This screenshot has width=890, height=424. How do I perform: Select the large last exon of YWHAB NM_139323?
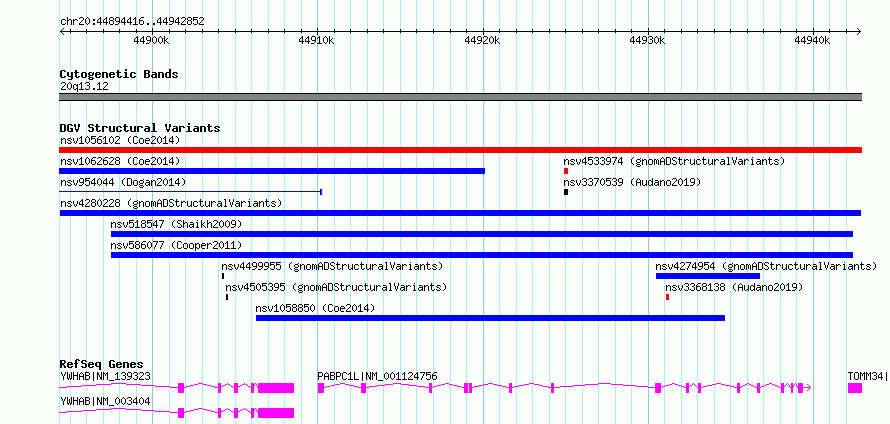point(276,388)
